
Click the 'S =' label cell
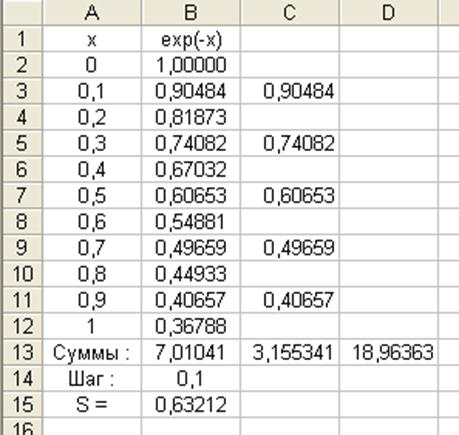(92, 405)
